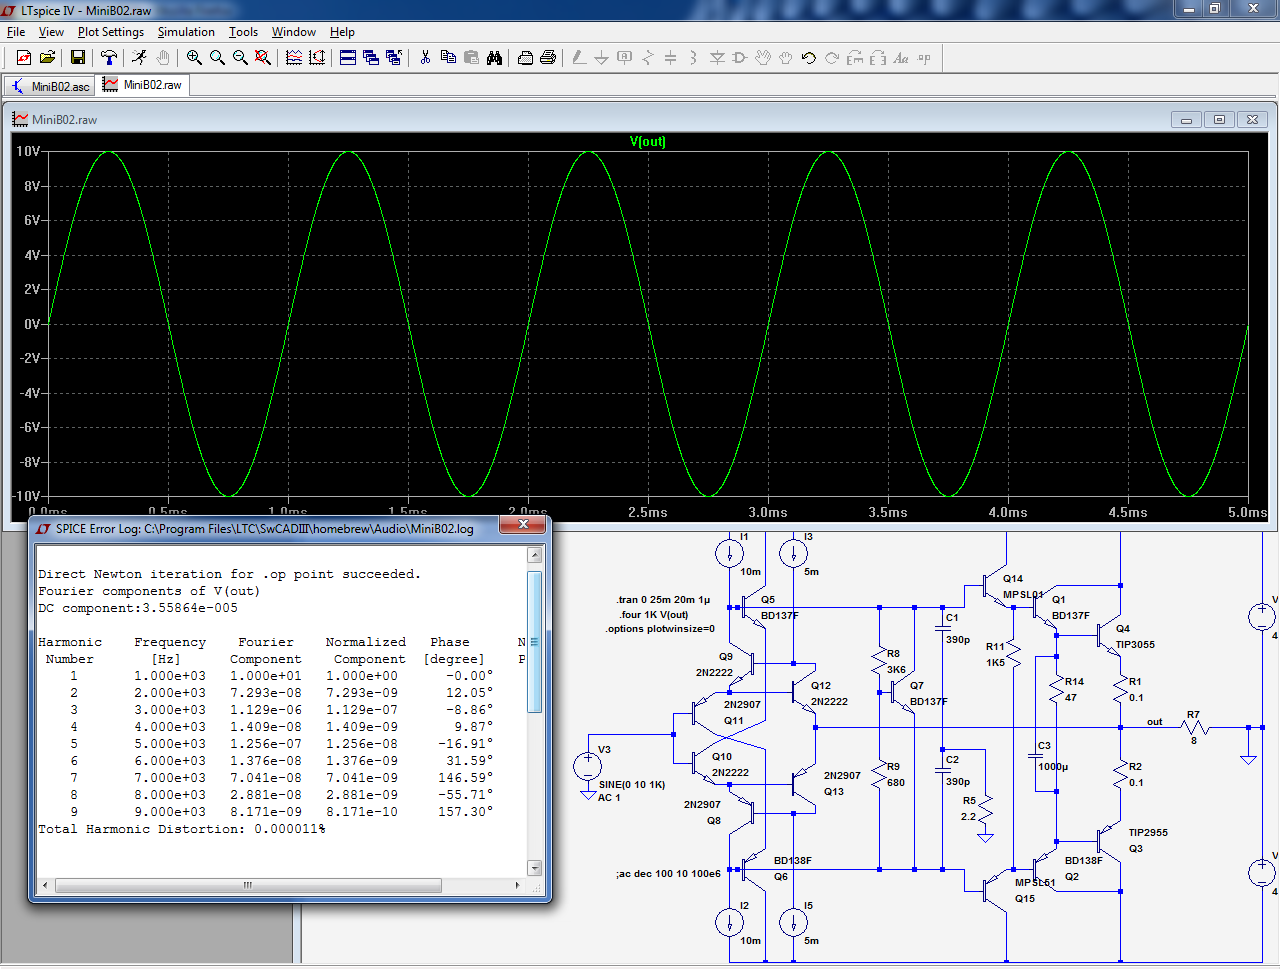Click the Print printer icon

pos(548,58)
